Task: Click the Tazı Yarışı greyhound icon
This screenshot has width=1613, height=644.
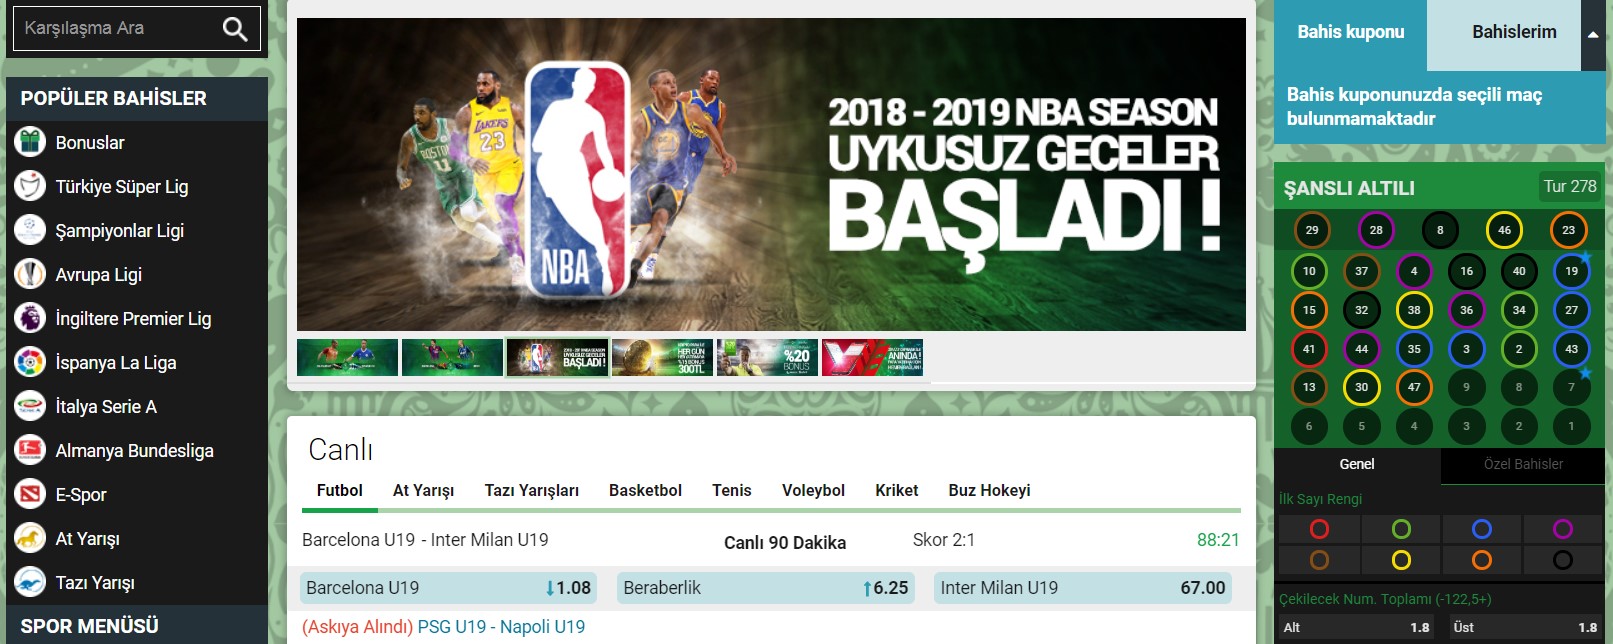Action: point(30,582)
